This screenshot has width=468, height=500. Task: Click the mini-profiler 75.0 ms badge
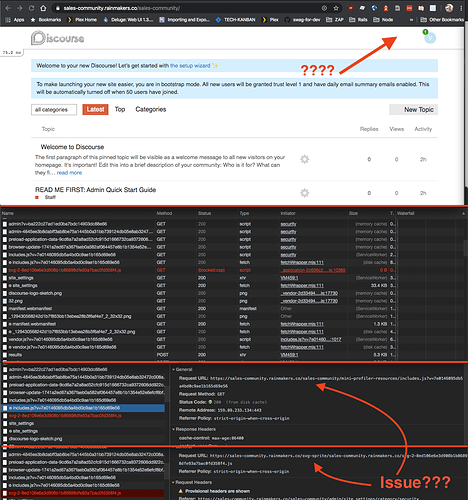(x=12, y=53)
